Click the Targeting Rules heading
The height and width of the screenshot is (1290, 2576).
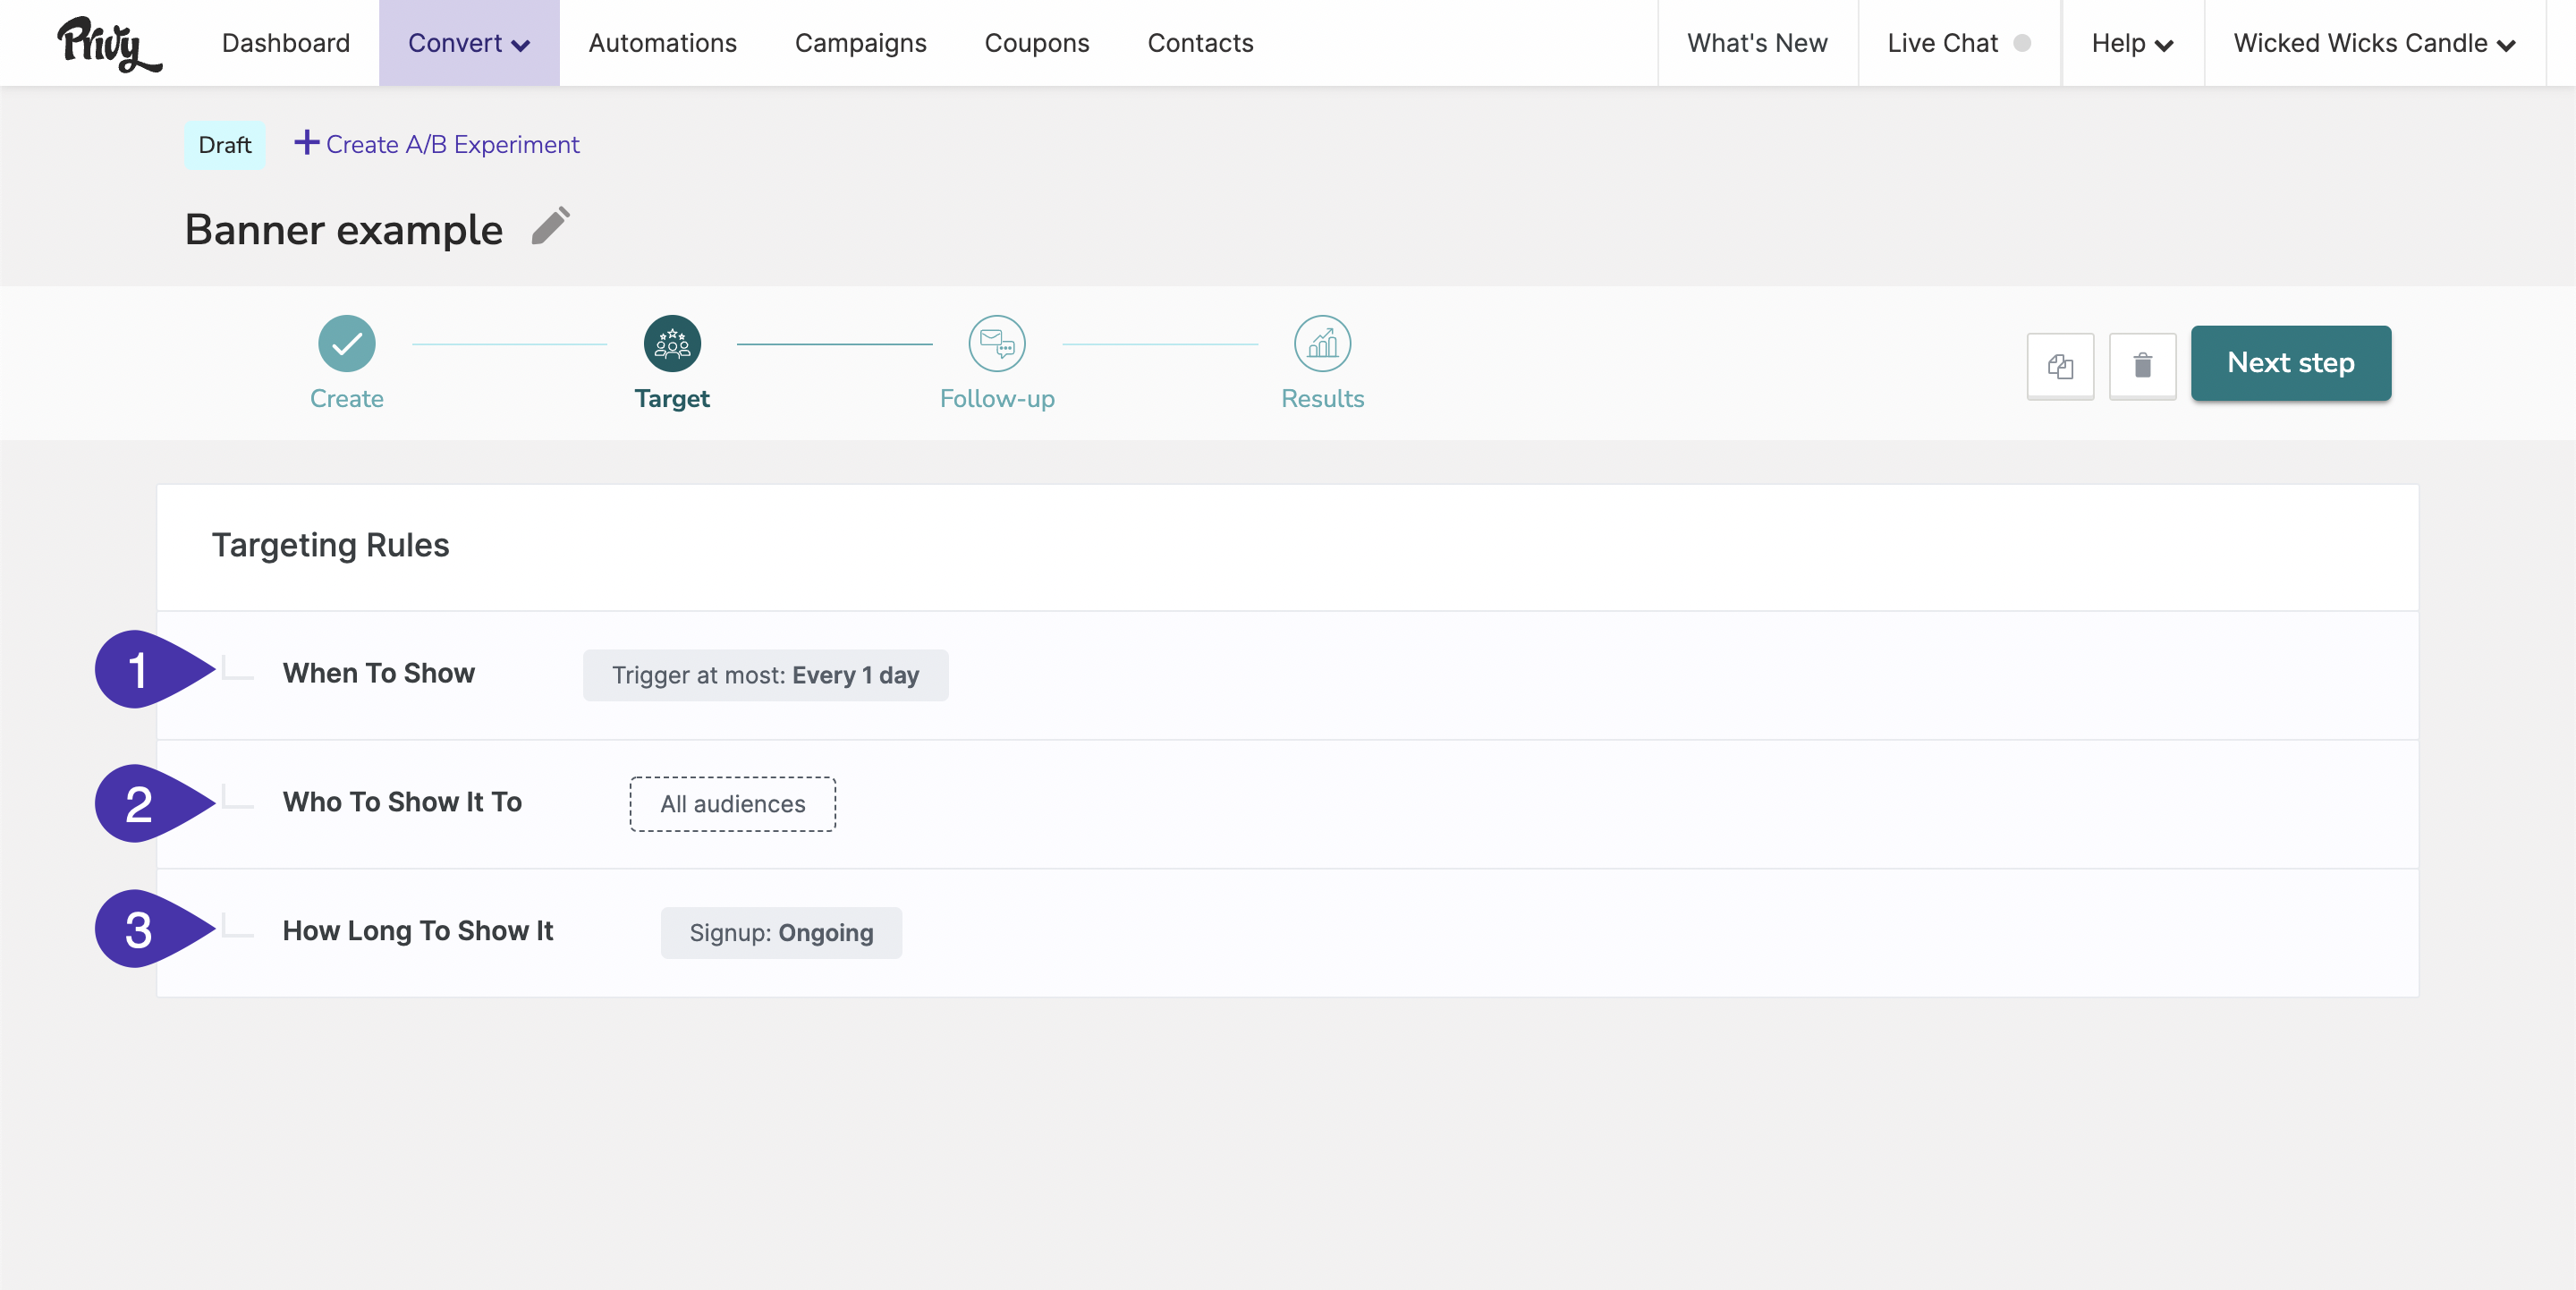click(330, 545)
